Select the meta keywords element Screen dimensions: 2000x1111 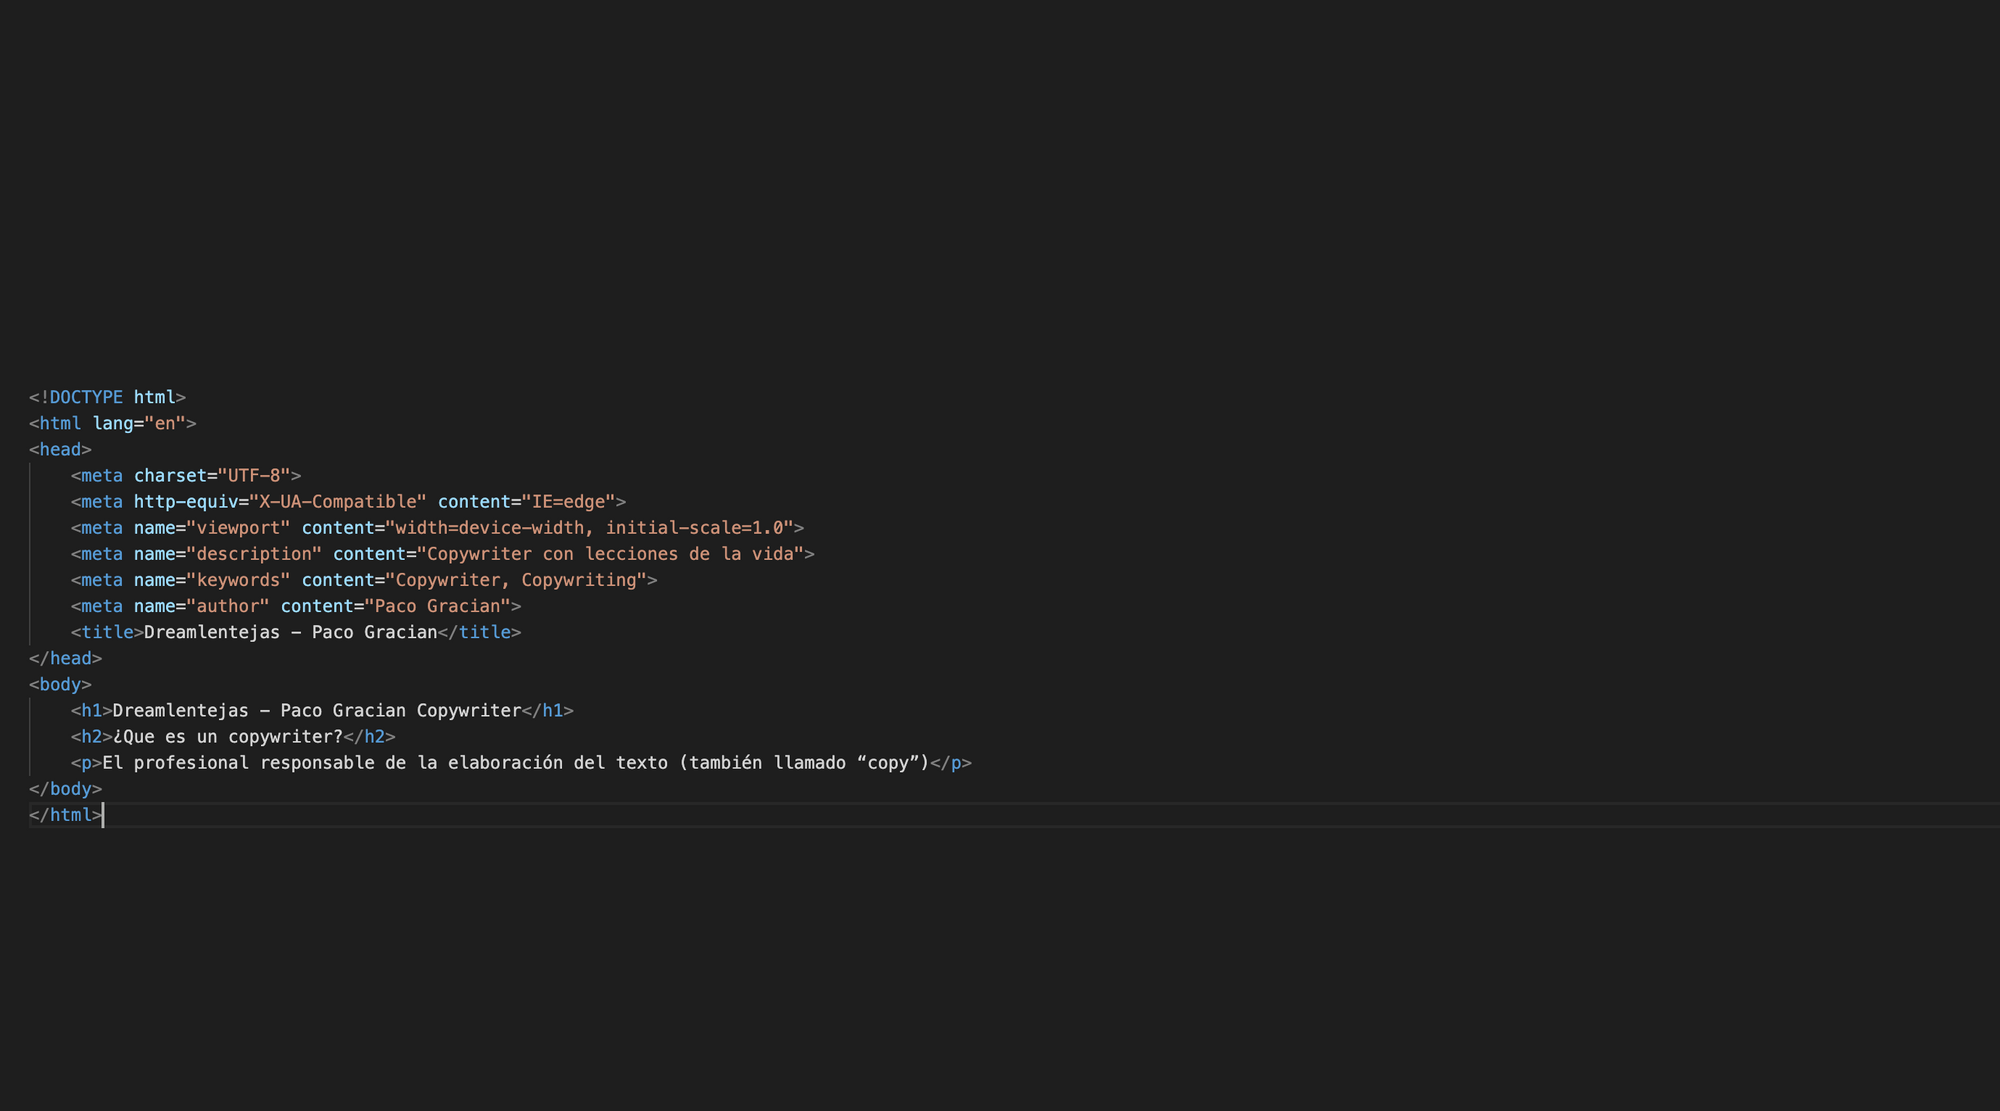pos(363,579)
